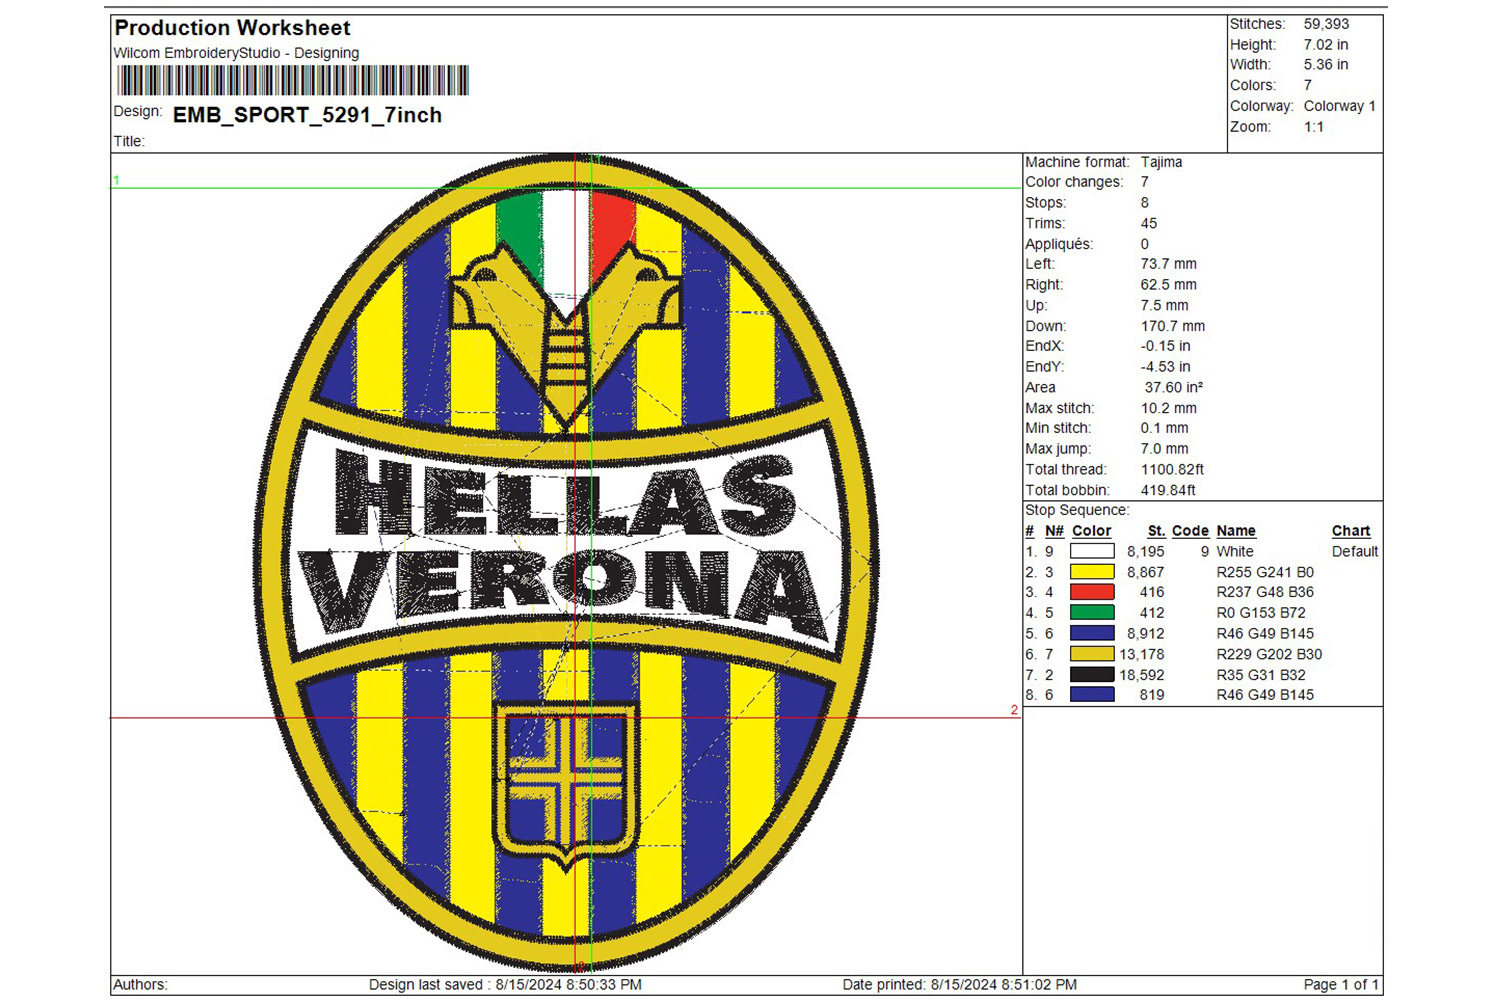Select the area value 37.60 in²

pos(1174,388)
